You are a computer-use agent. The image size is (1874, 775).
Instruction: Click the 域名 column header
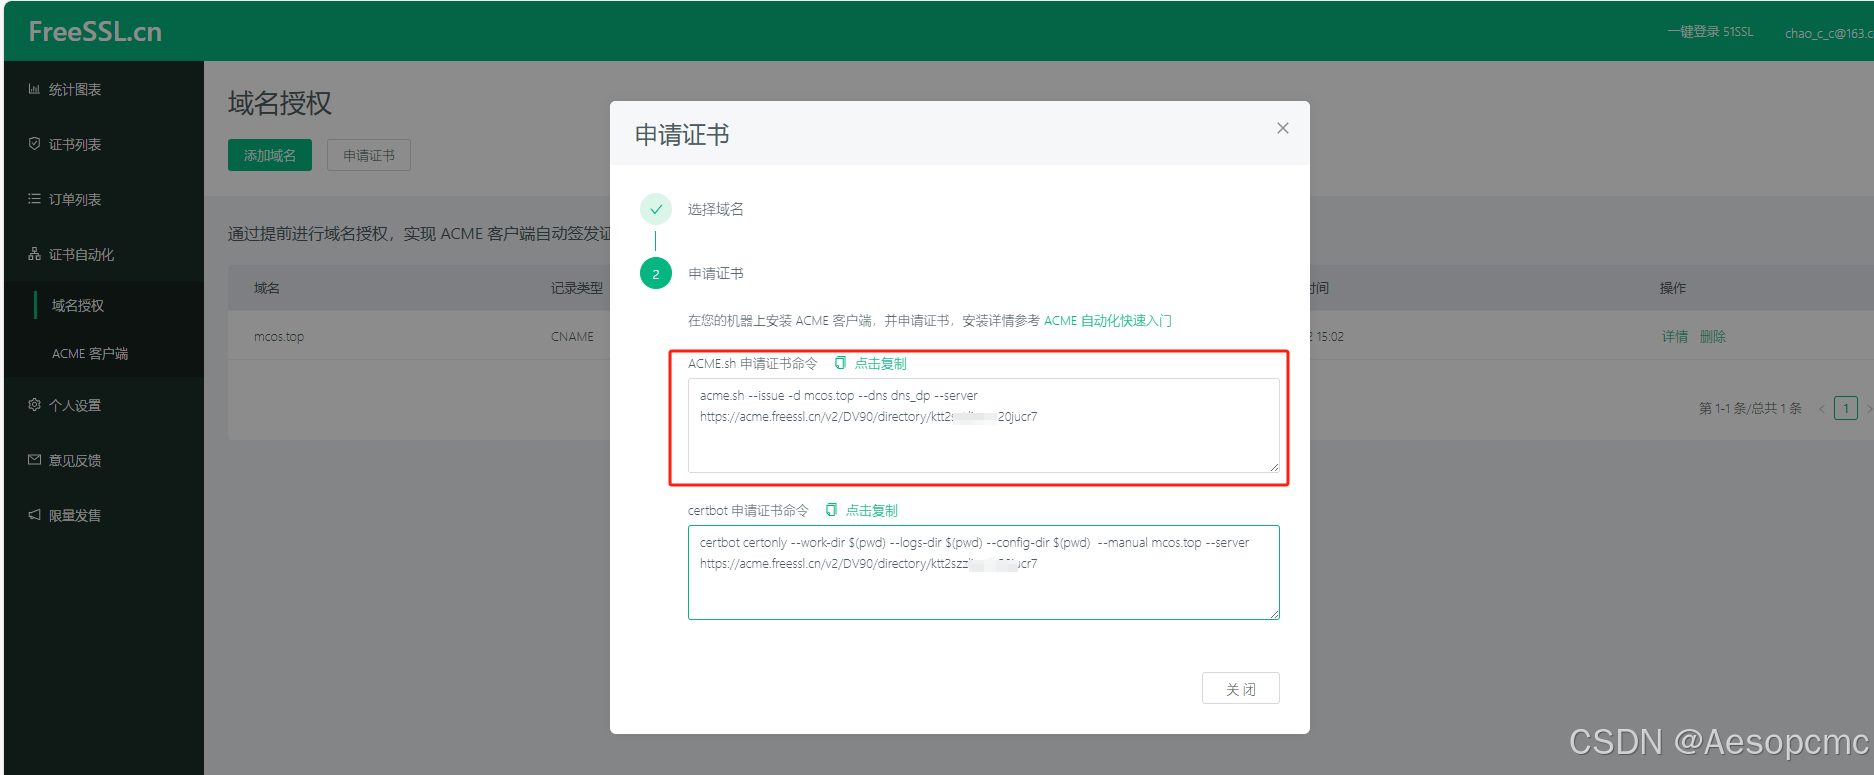coord(267,288)
